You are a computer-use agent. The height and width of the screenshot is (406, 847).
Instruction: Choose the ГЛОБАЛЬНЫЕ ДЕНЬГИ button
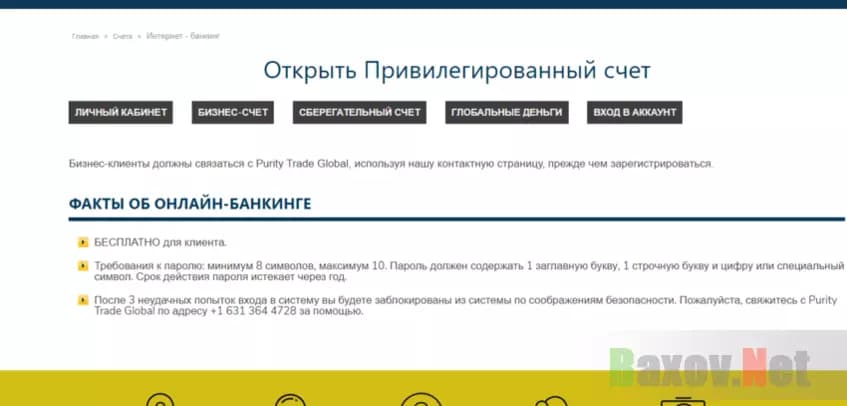507,112
